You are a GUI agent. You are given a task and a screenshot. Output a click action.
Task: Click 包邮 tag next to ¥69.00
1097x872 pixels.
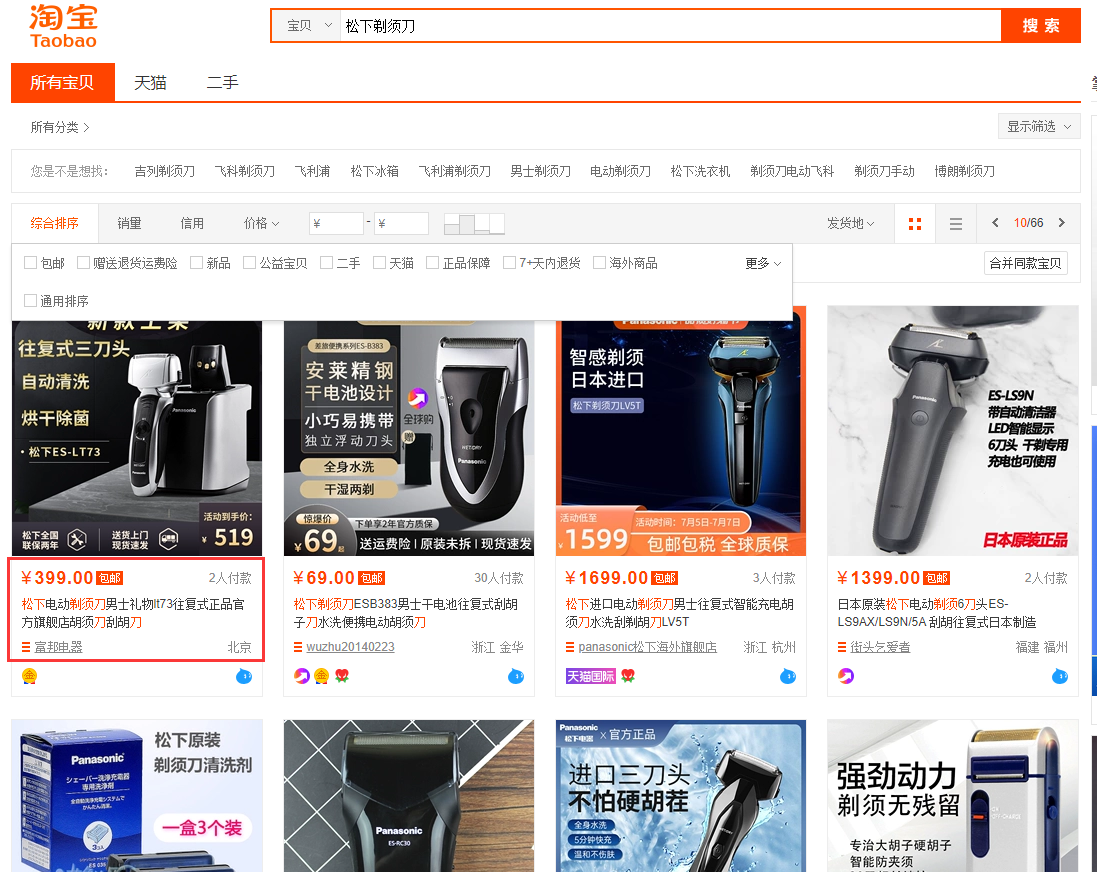[371, 578]
